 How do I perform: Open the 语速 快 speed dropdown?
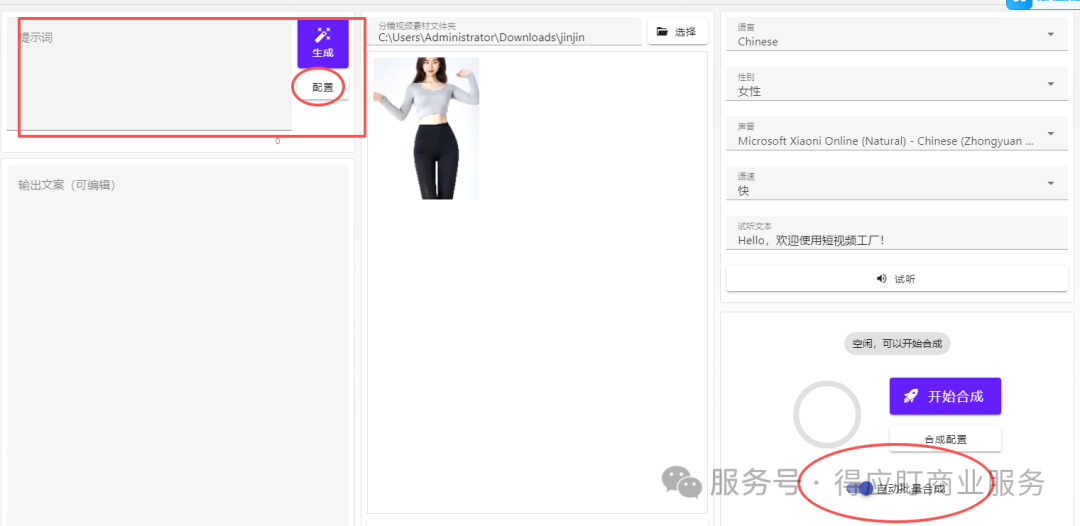(x=897, y=183)
